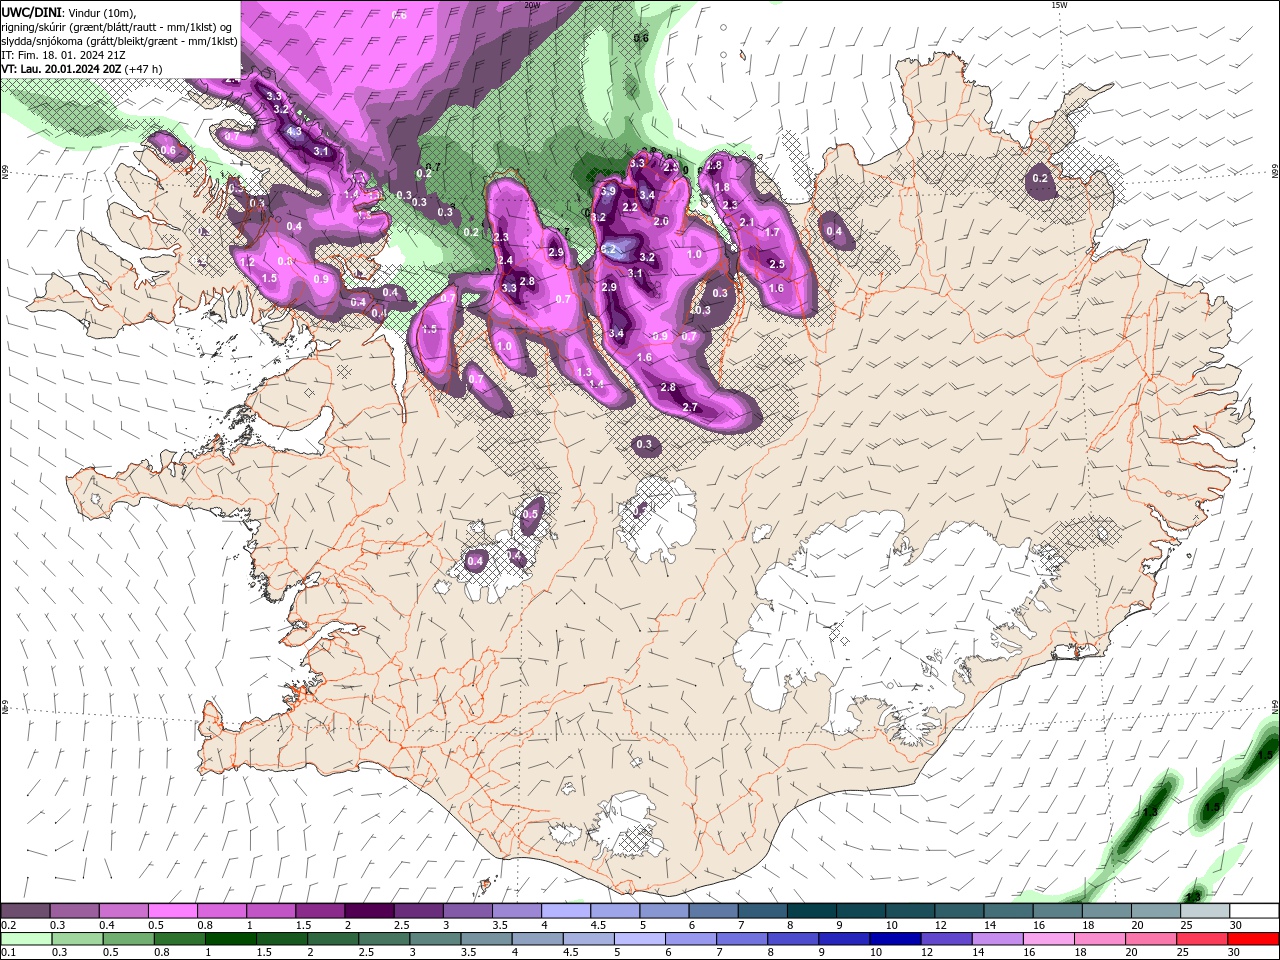The height and width of the screenshot is (960, 1280).
Task: Click the UWC/DINI Vindur (10m) title line
Action: click(67, 12)
